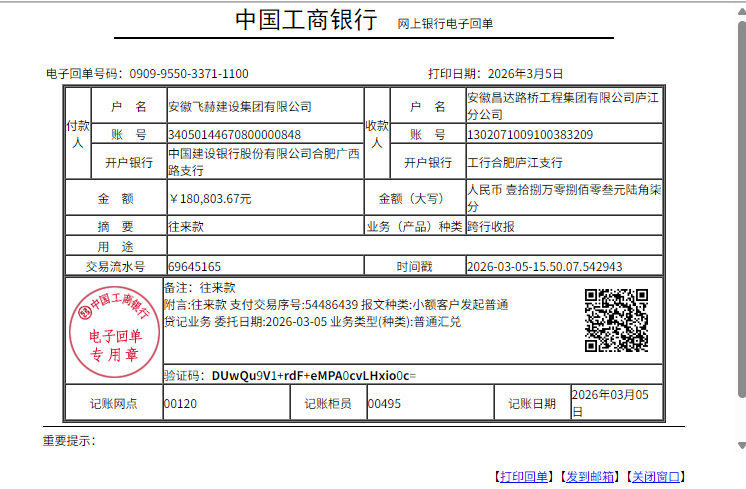
Task: Select the 验证码 verification code string
Action: pos(313,376)
